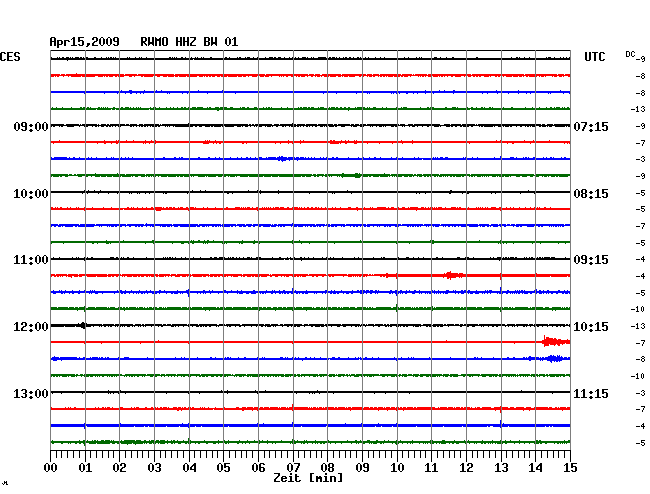Click the "07:15" UTC time label
650x494 pixels.
point(591,126)
